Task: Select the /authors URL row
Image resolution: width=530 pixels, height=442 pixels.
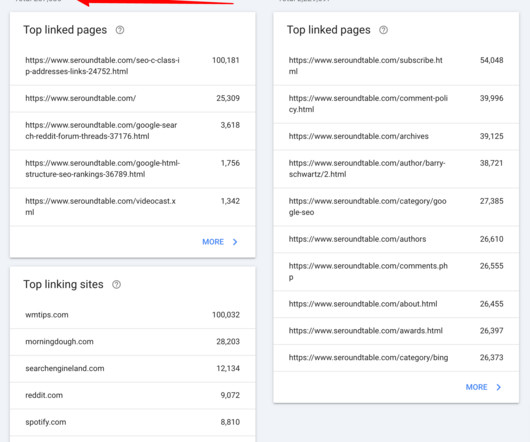Action: click(396, 239)
